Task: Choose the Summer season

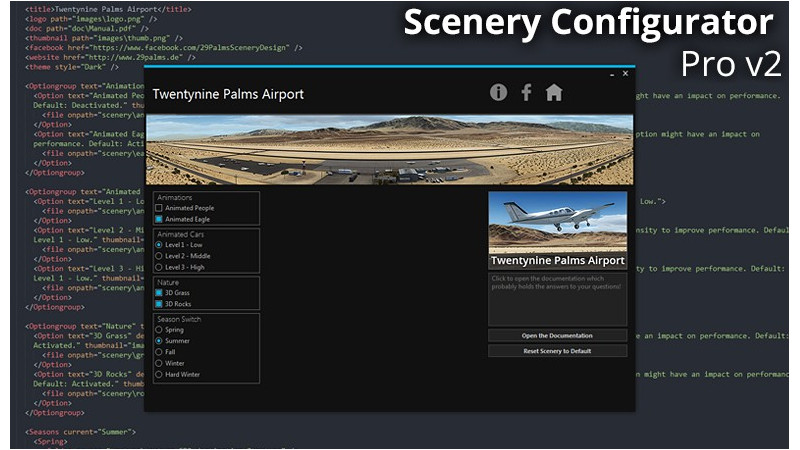Action: [159, 341]
